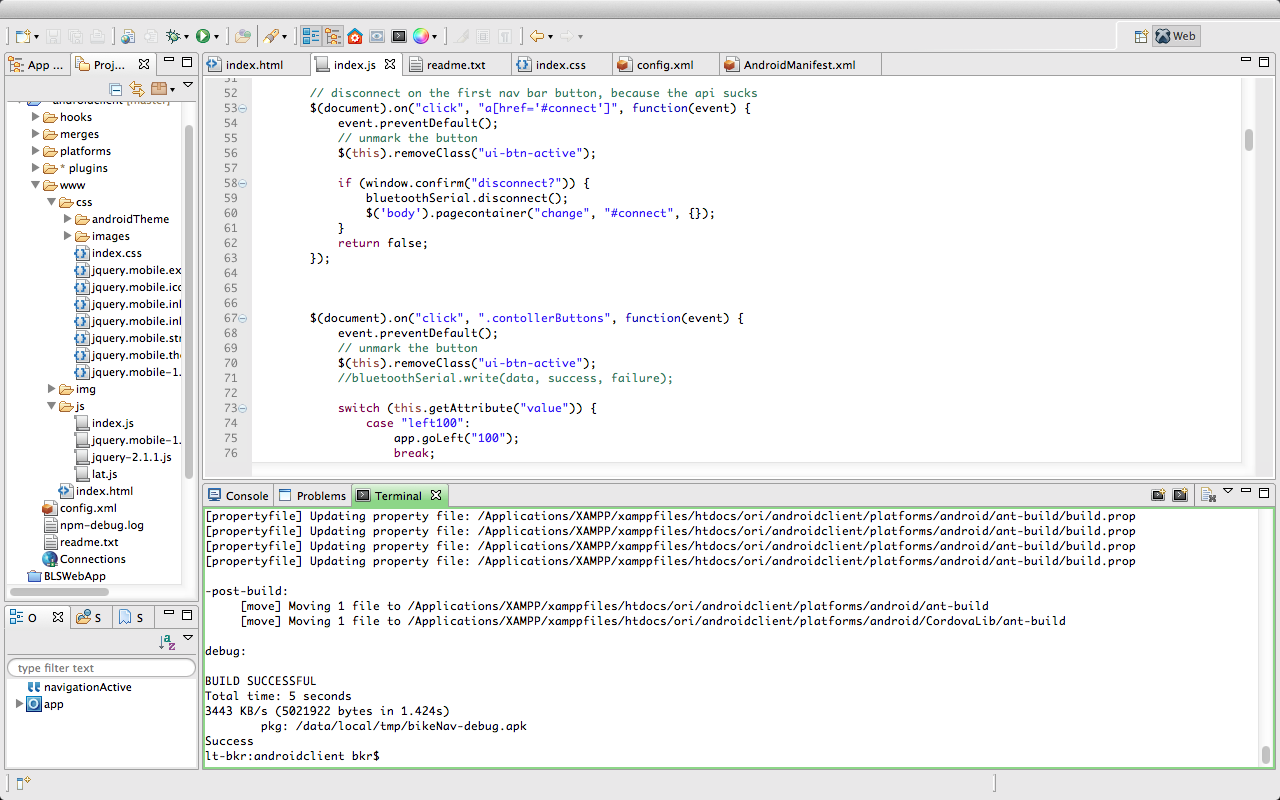Viewport: 1280px width, 800px height.
Task: Collapse the www folder
Action: click(36, 185)
